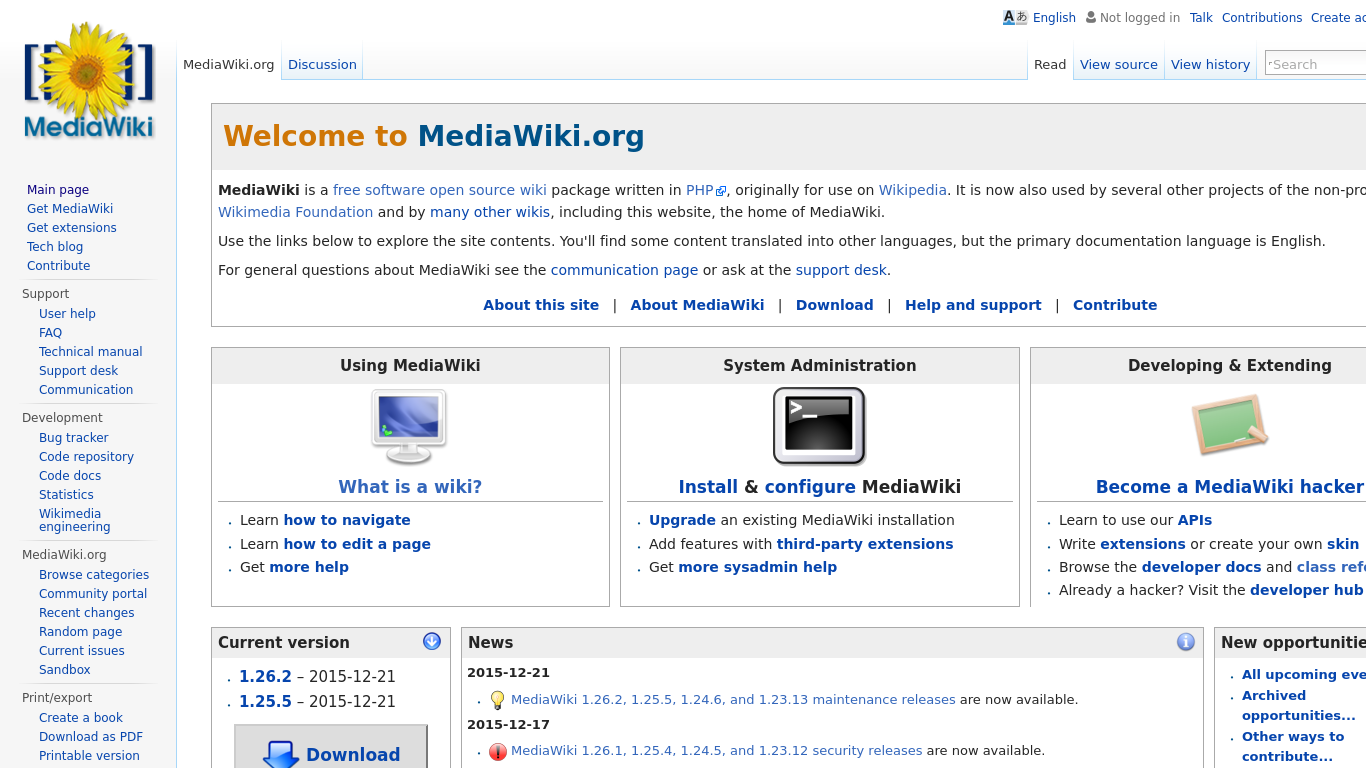Open Current issues sidebar link
Viewport: 1366px width, 768px height.
[x=82, y=651]
